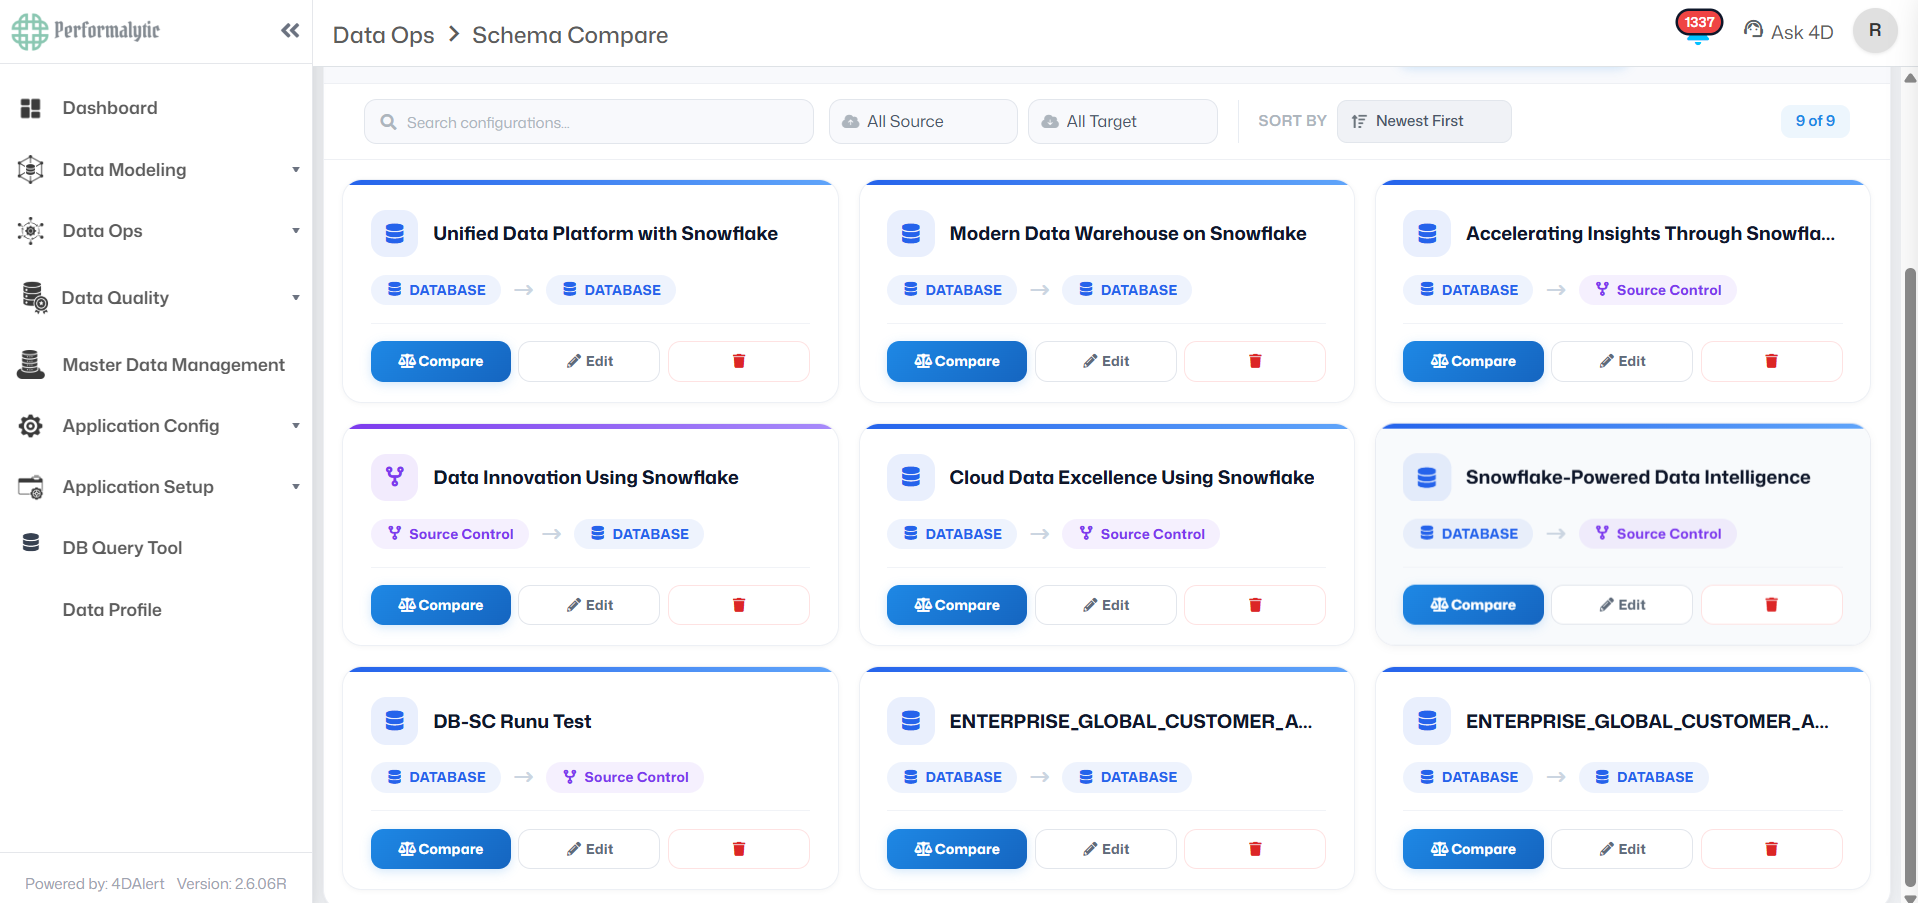Delete Data Innovation Using Snowflake

pos(739,605)
